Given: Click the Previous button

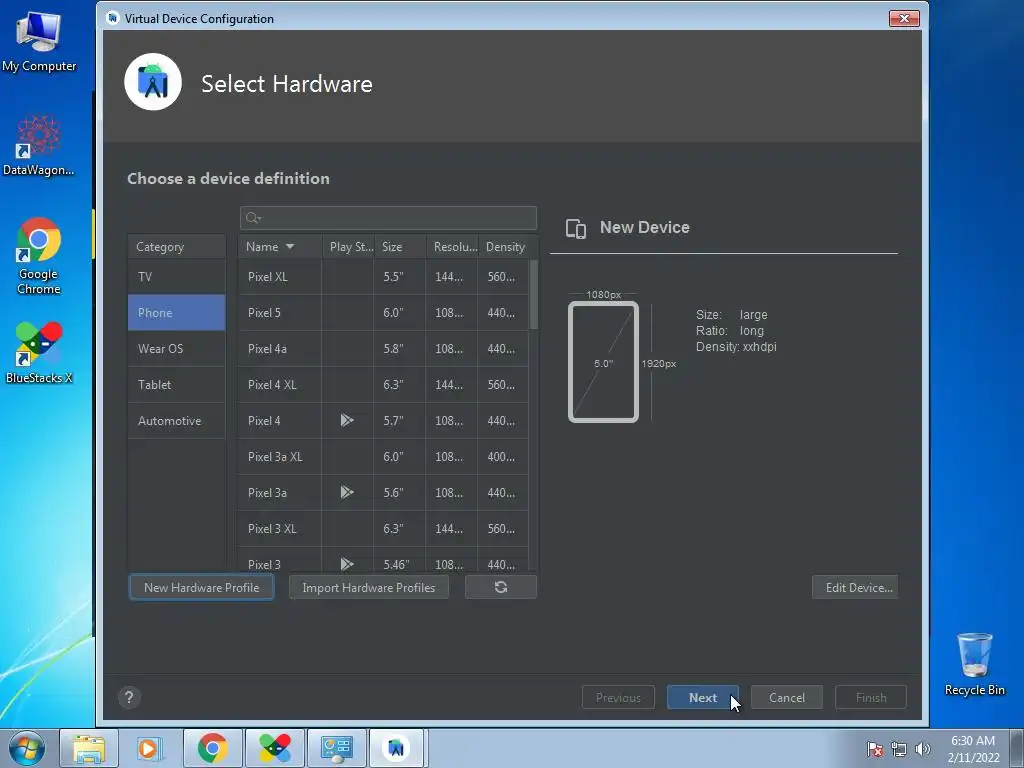Looking at the screenshot, I should pos(618,697).
